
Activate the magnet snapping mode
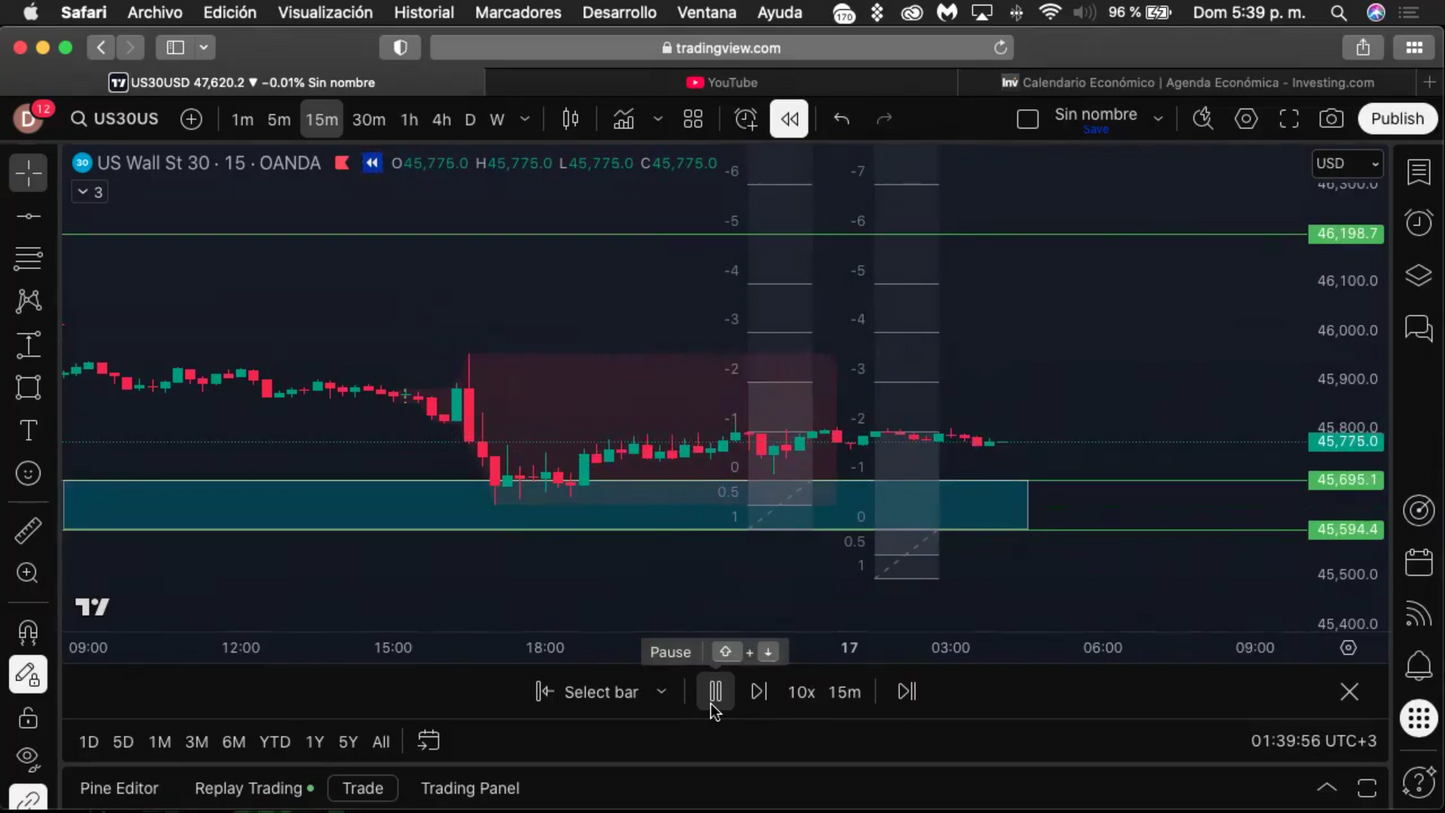click(28, 631)
